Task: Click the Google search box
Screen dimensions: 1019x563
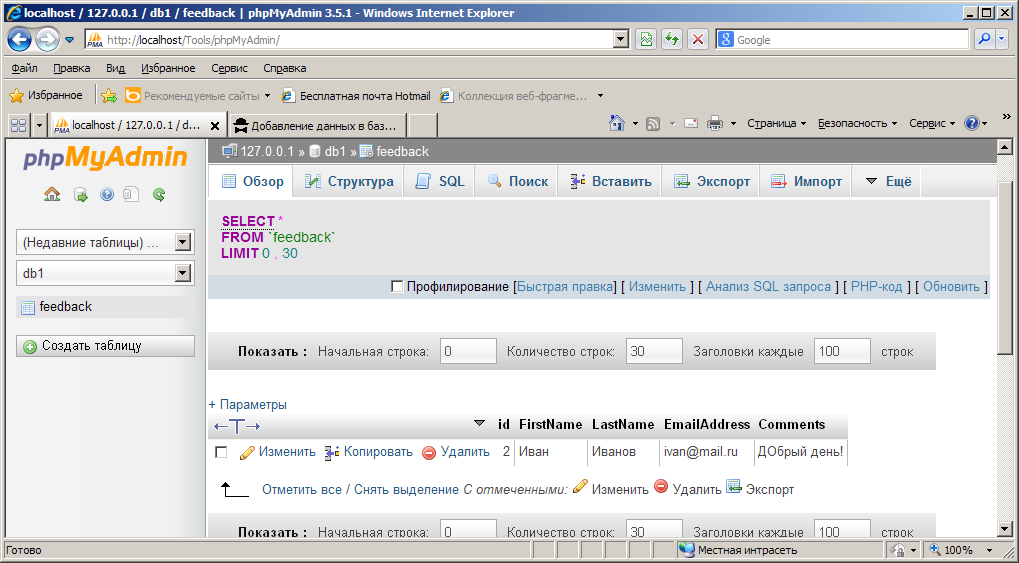Action: tap(842, 40)
